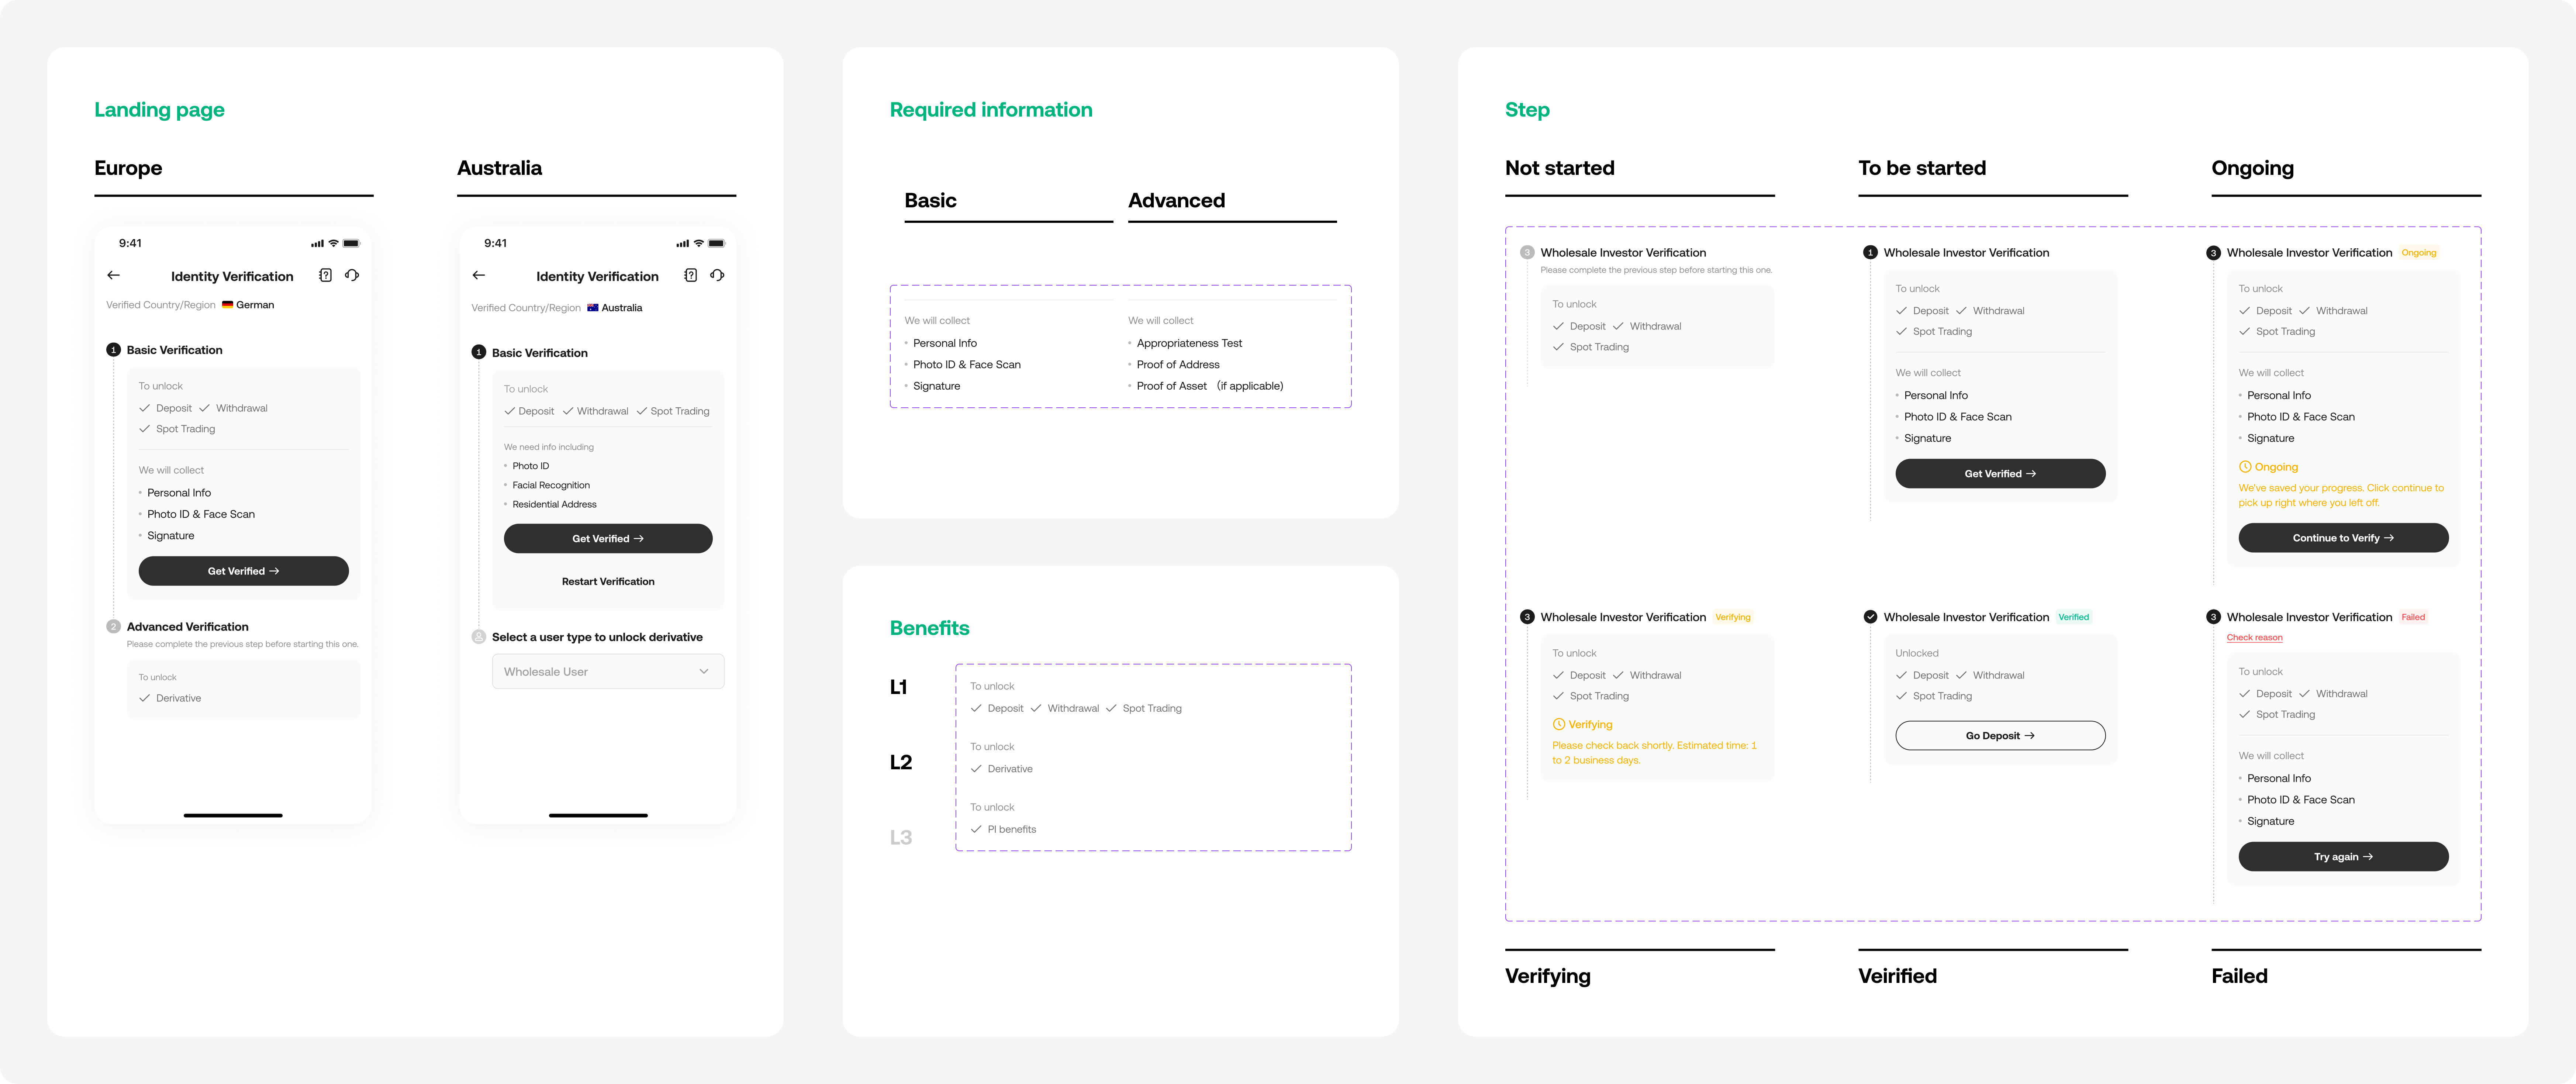Select step 1 badge beside Europe Basic Verification
Screen dimensions: 2576x1084
point(113,350)
